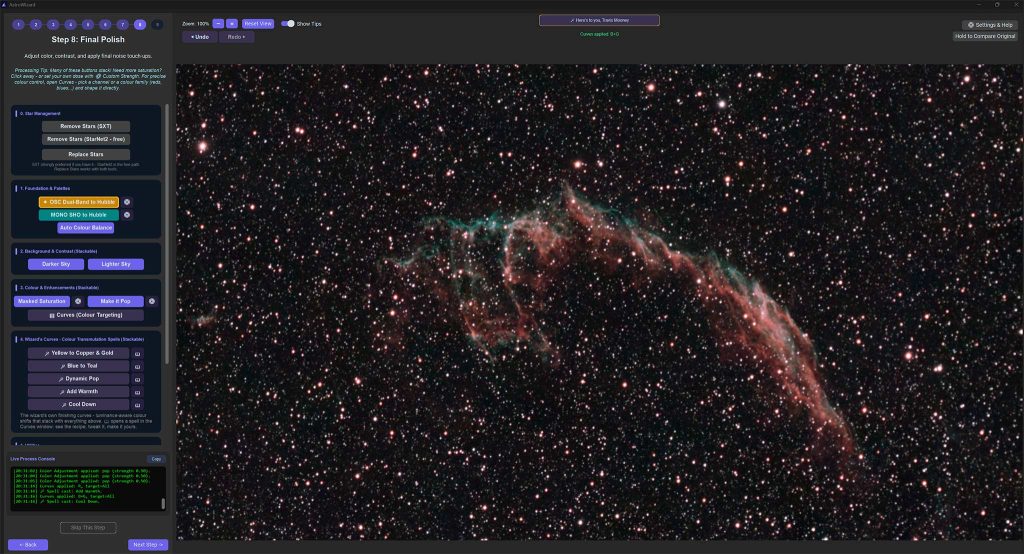Jump to step 3 circle
This screenshot has height=554, width=1024.
(x=53, y=25)
